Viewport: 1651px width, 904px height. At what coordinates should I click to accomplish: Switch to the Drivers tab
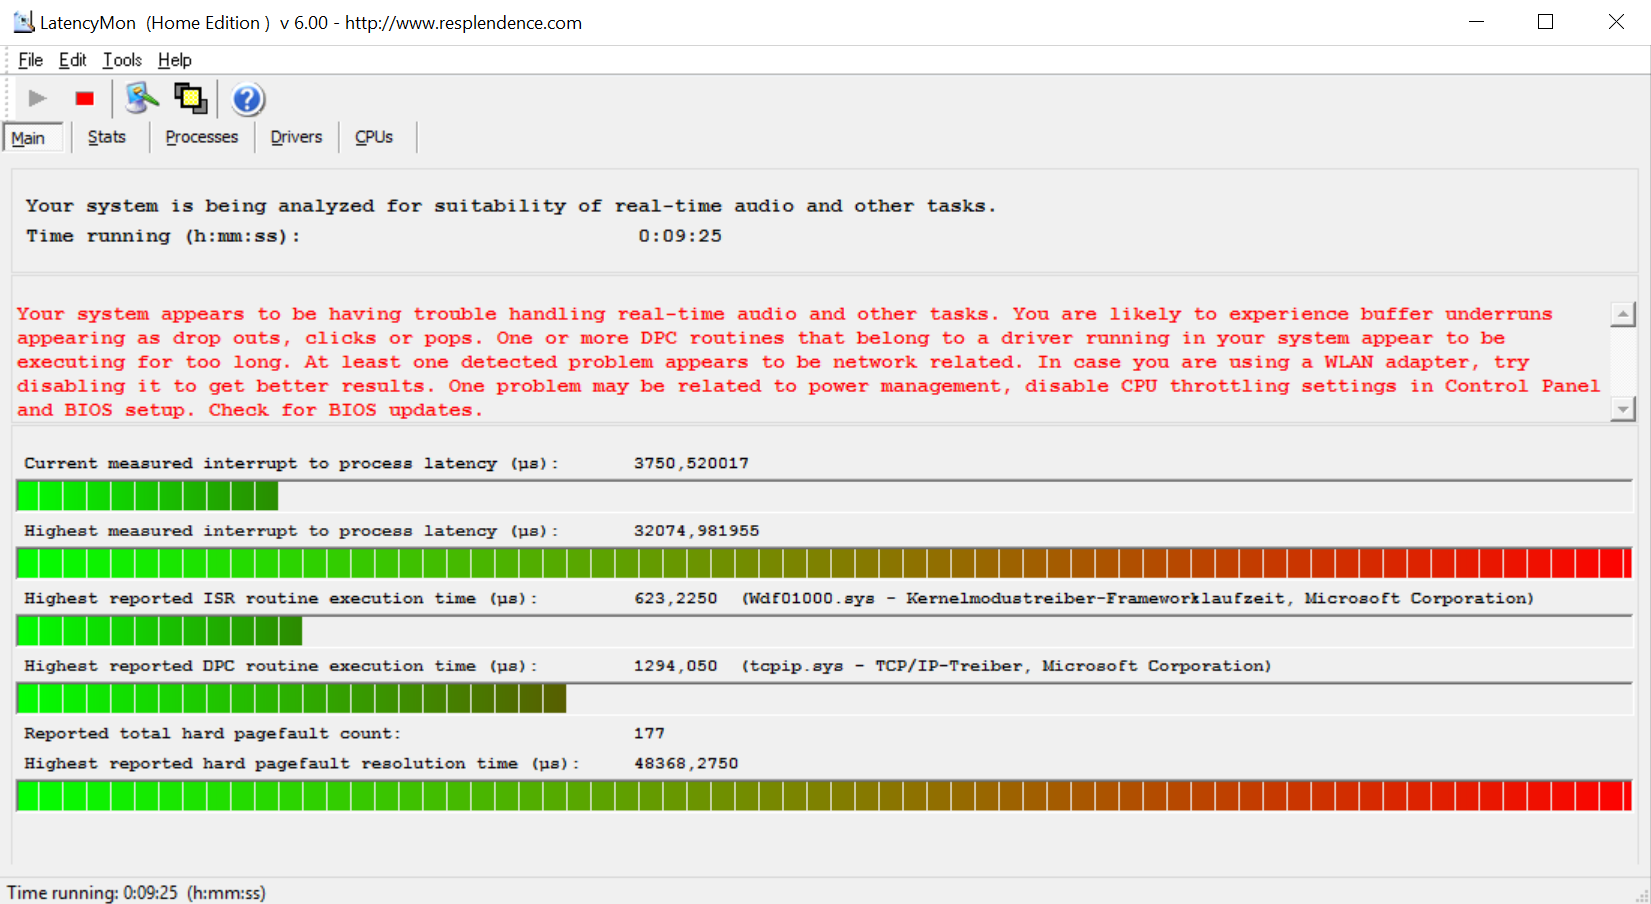coord(296,137)
